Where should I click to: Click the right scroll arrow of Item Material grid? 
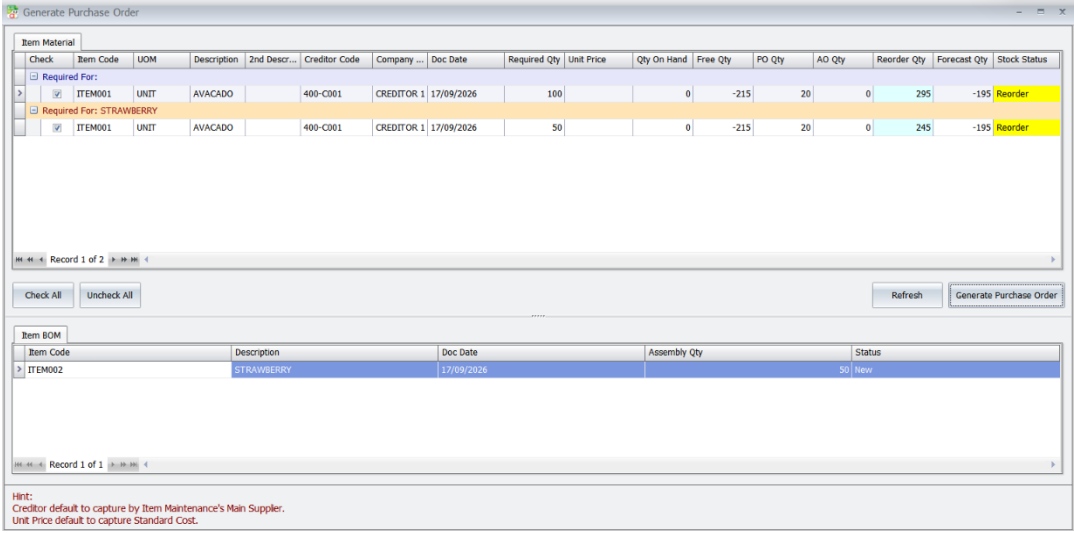pos(1053,260)
